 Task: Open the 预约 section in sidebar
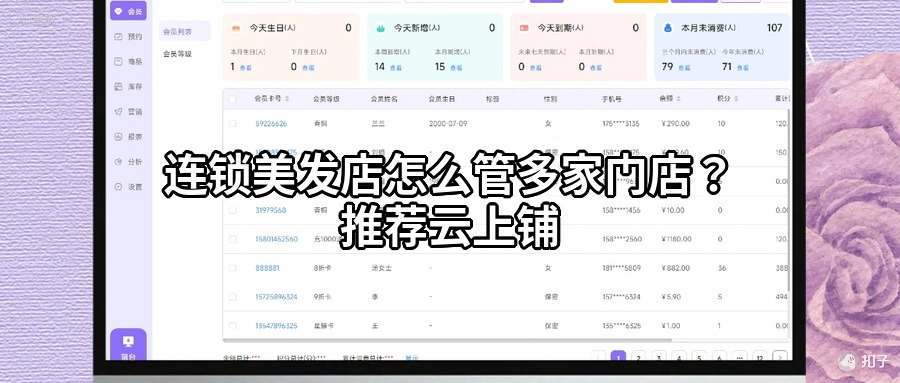(x=129, y=36)
